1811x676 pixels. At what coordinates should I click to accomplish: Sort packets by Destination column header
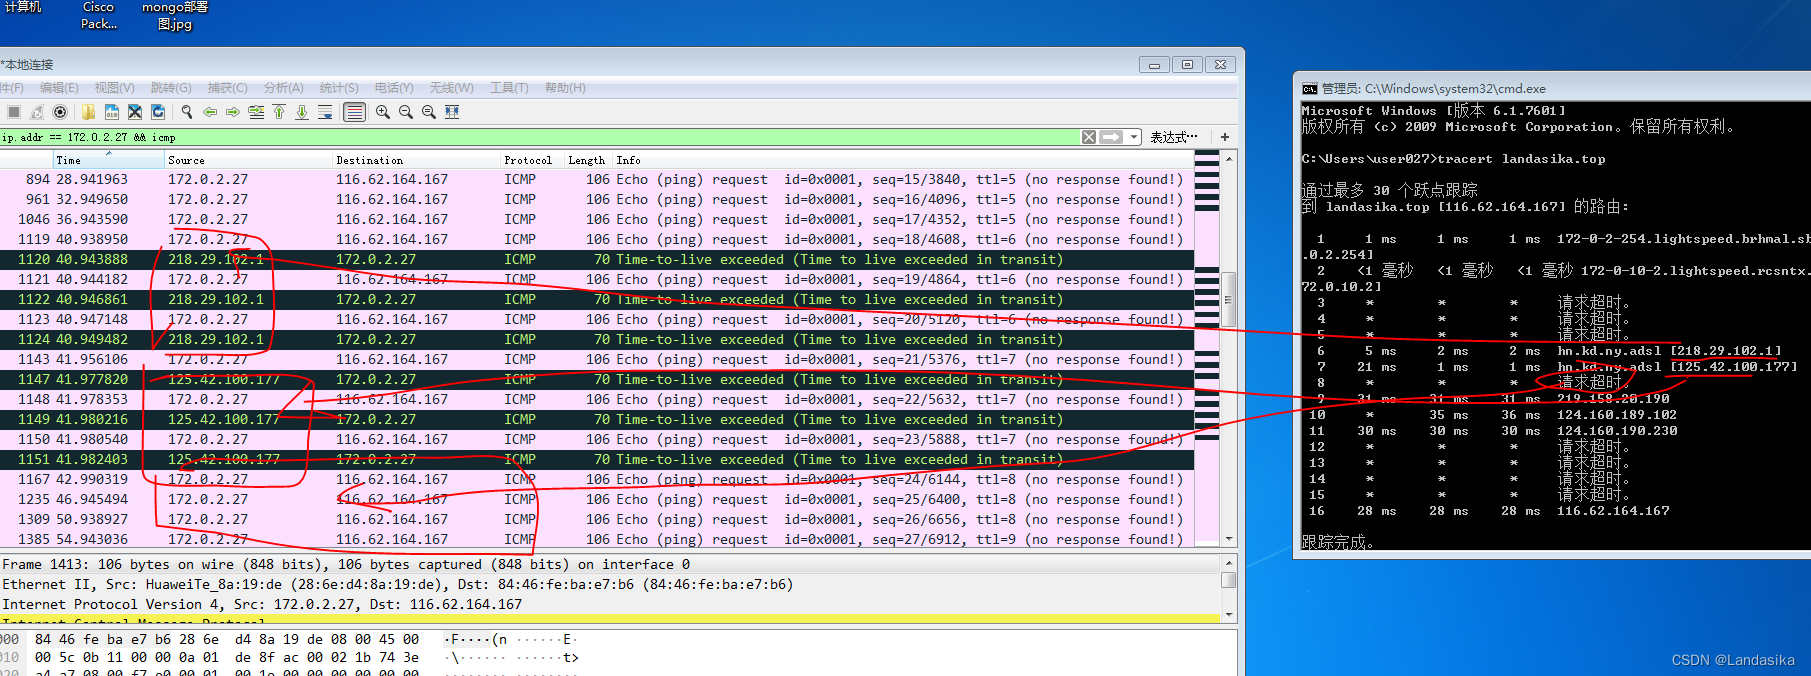coord(416,160)
